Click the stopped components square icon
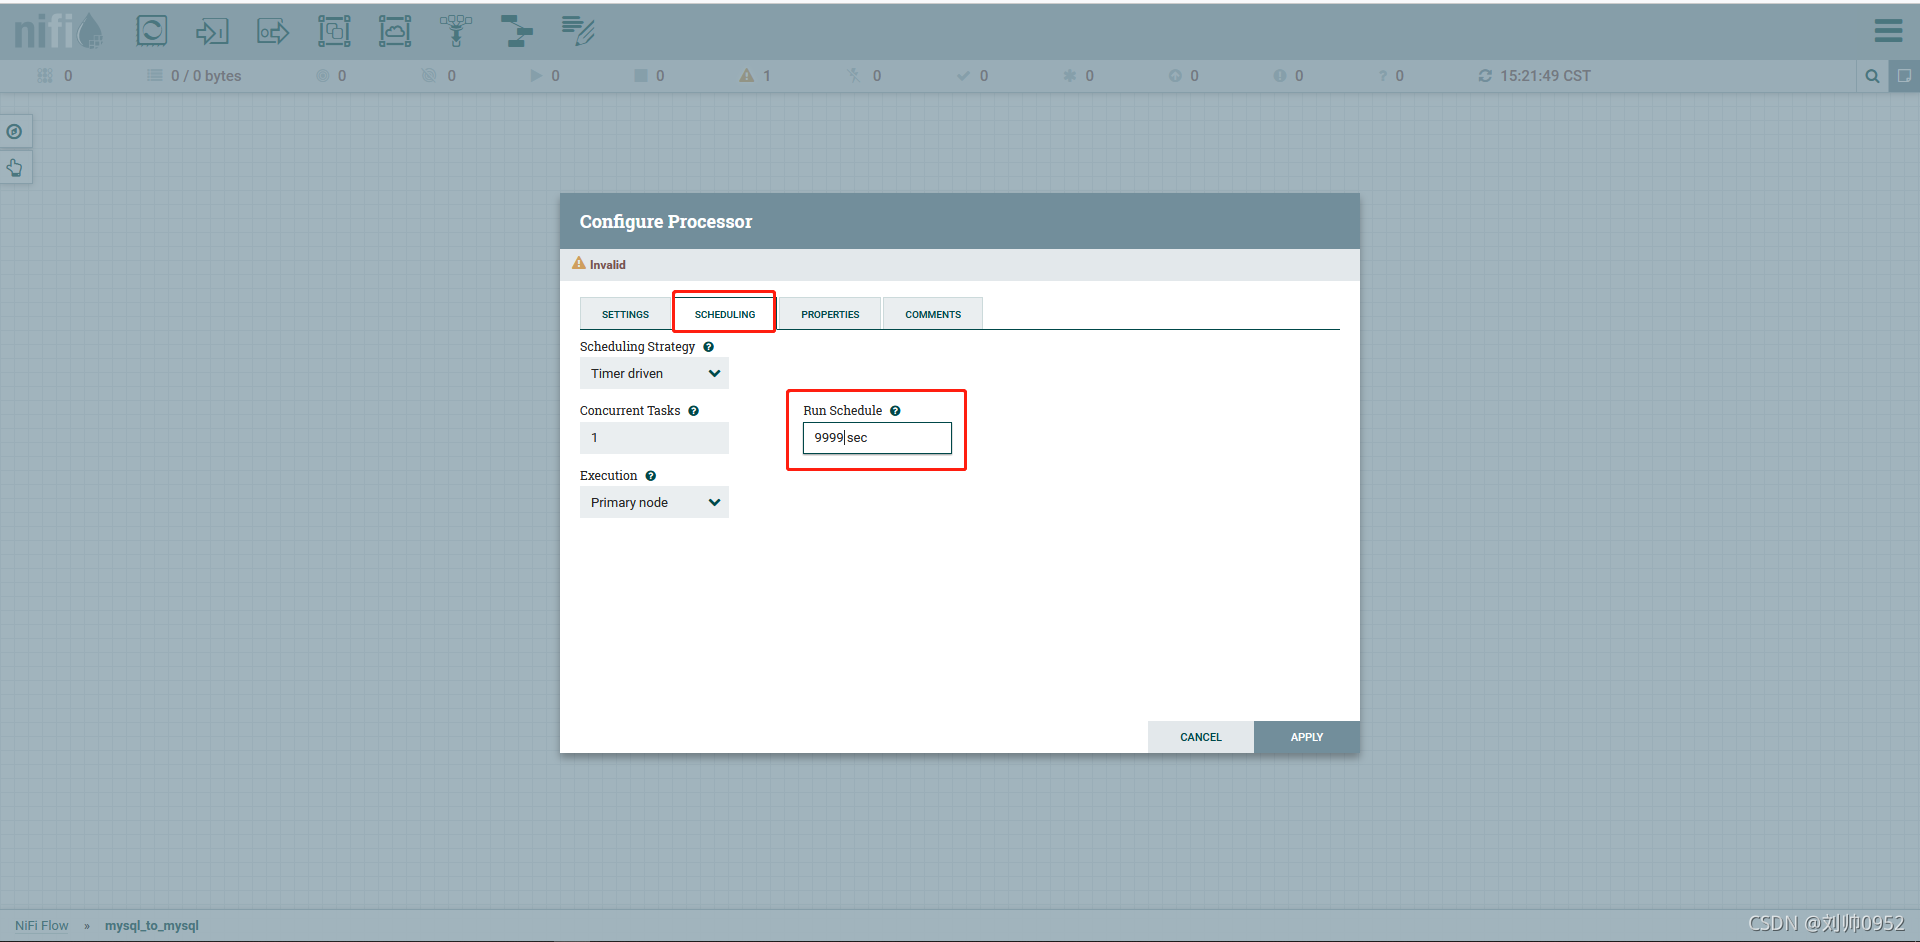1920x942 pixels. click(x=641, y=76)
